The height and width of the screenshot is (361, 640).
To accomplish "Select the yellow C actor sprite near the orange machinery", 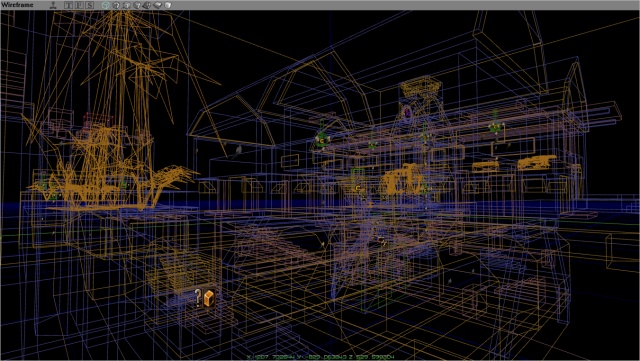I will click(358, 188).
